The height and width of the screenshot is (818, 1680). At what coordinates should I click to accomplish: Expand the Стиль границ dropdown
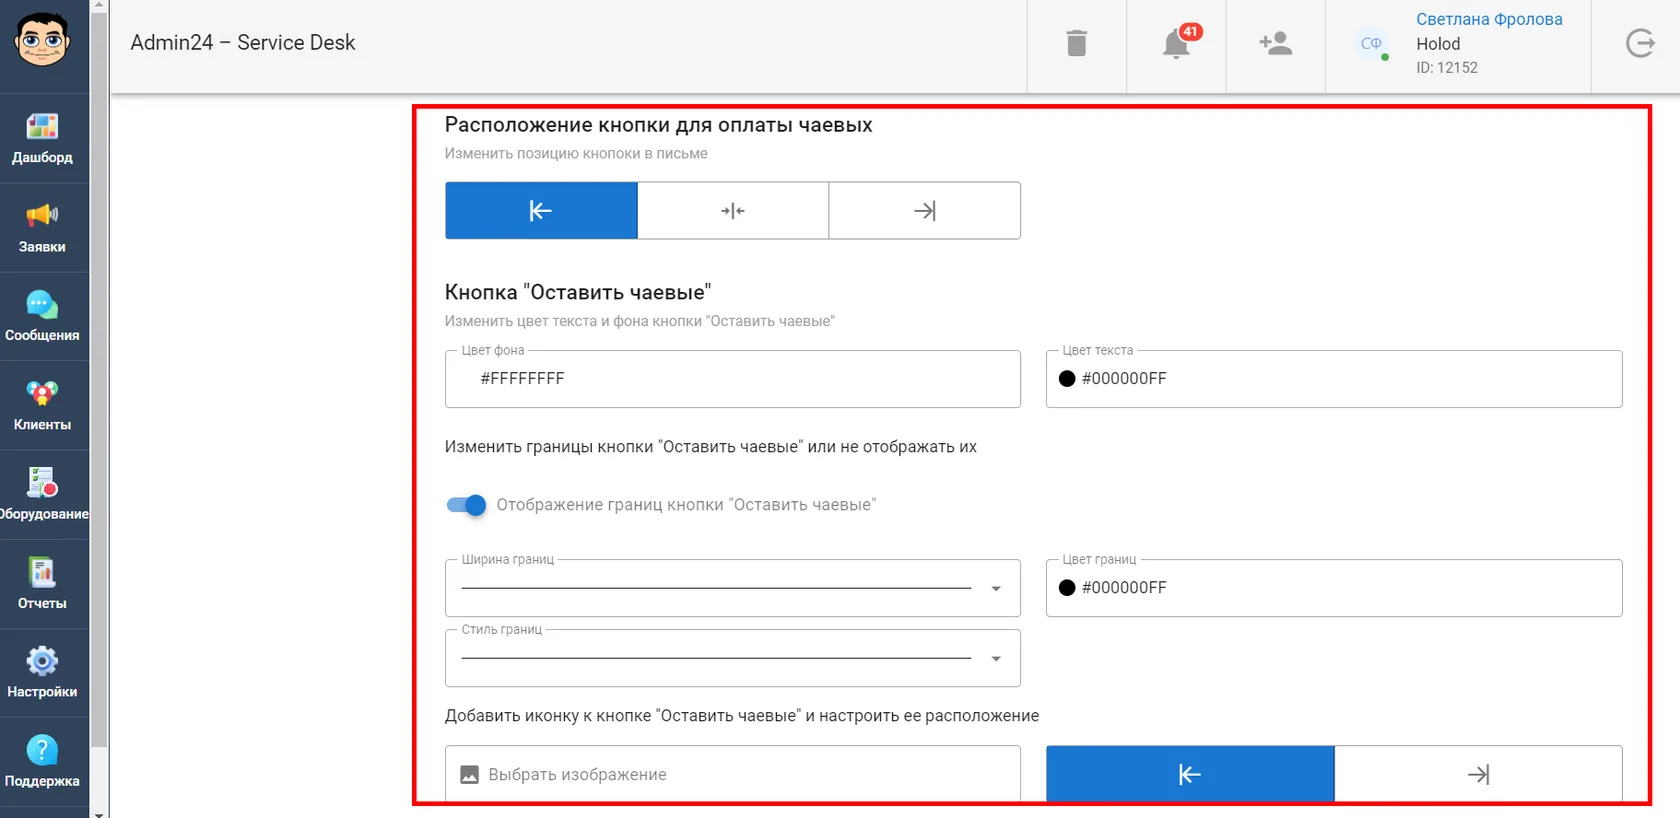pyautogui.click(x=733, y=658)
